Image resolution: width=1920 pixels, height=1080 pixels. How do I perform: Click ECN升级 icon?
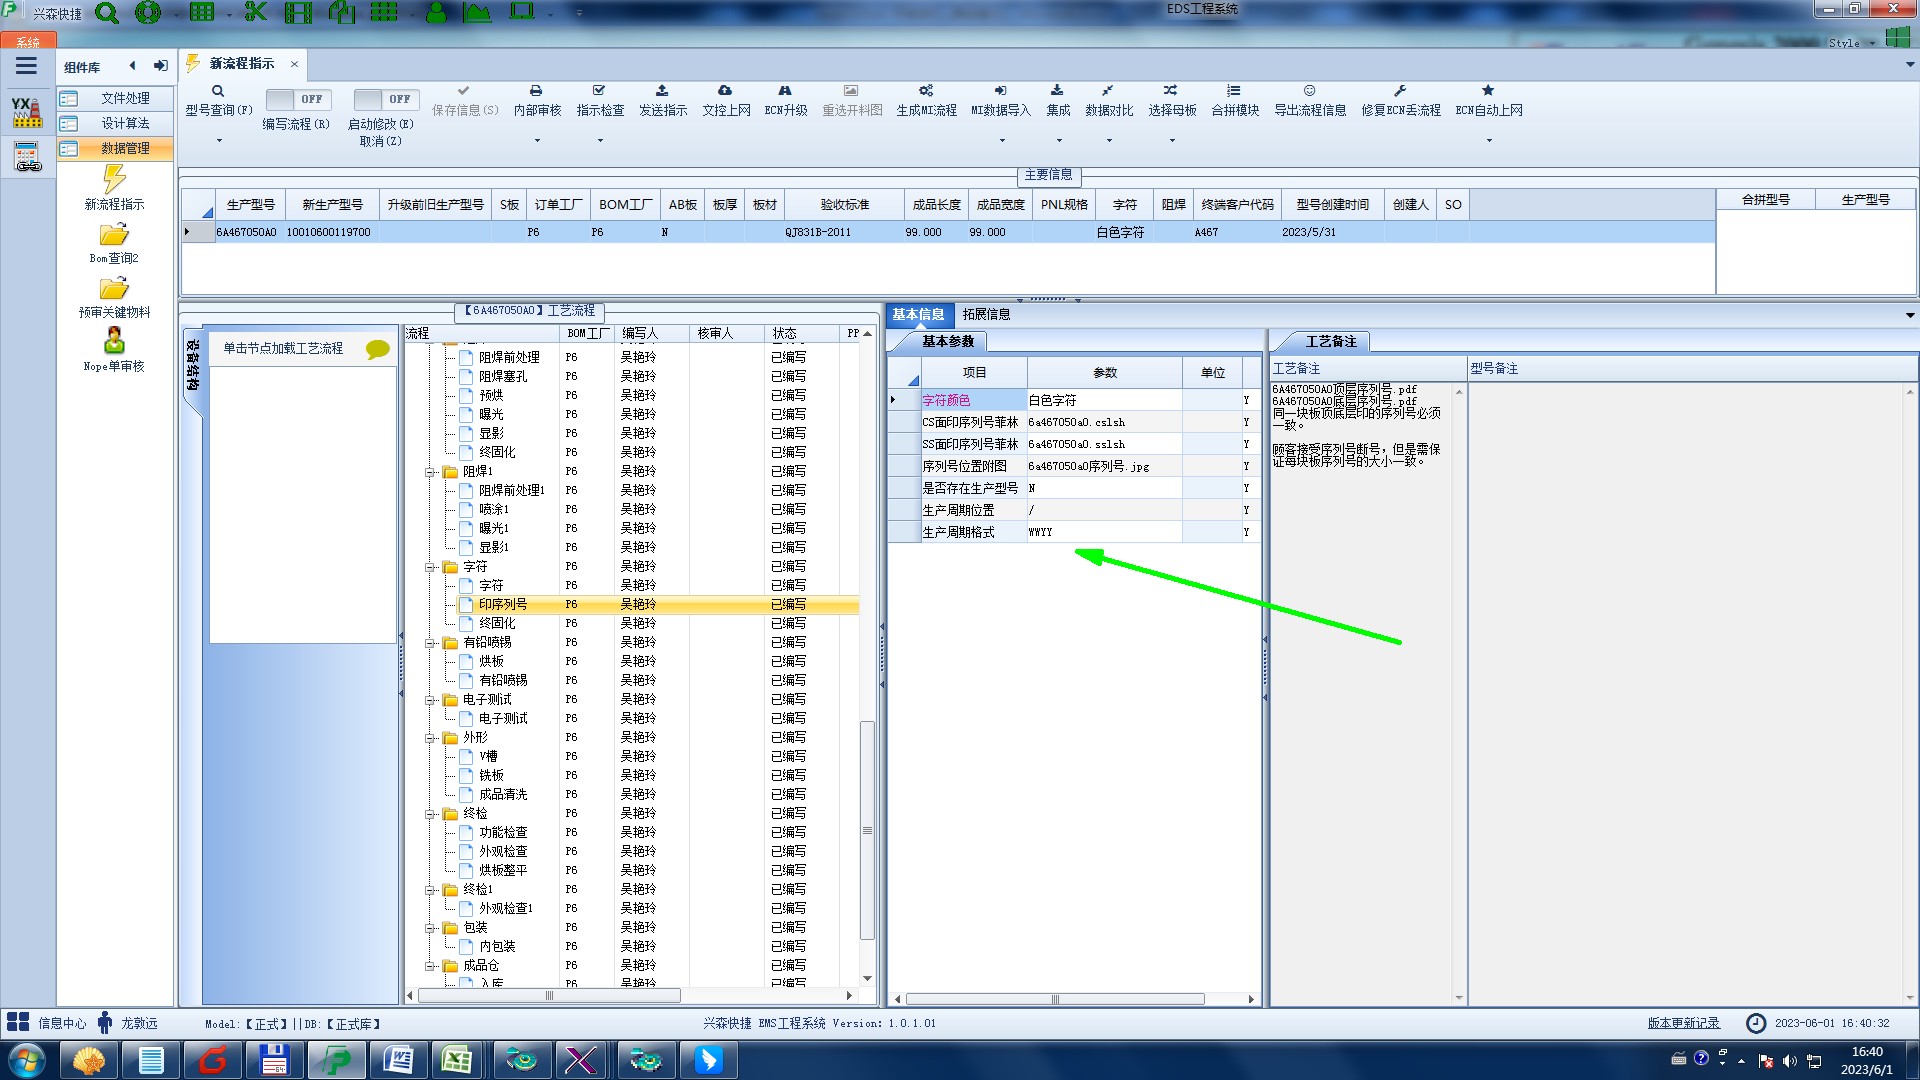click(785, 91)
